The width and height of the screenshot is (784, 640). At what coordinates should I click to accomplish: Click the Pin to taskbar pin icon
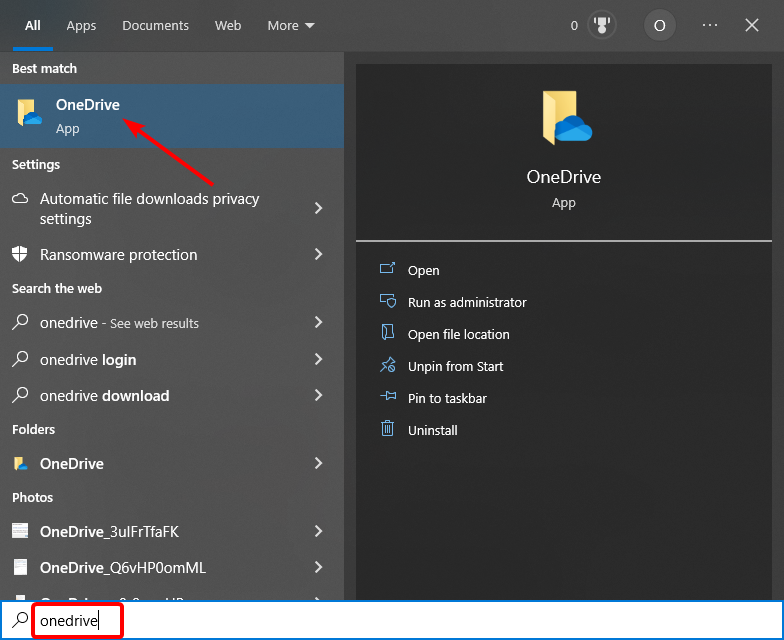point(388,398)
